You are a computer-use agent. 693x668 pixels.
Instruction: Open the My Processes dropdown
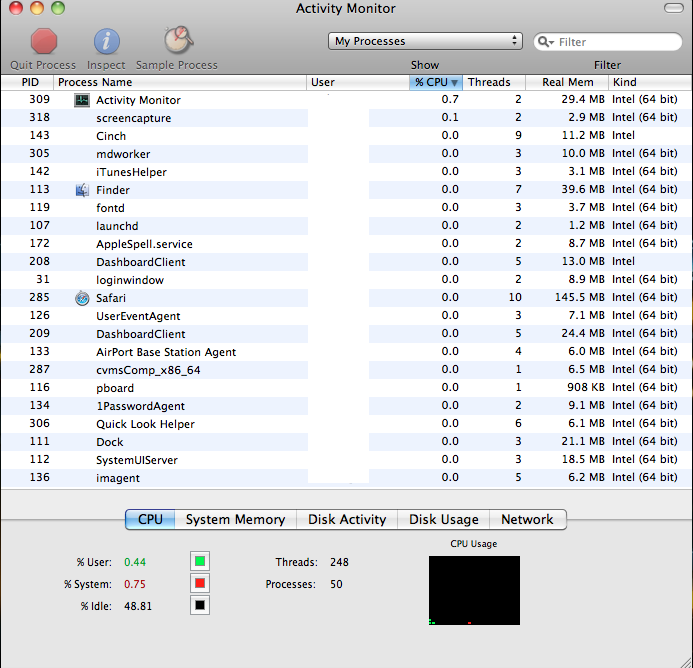(x=425, y=41)
